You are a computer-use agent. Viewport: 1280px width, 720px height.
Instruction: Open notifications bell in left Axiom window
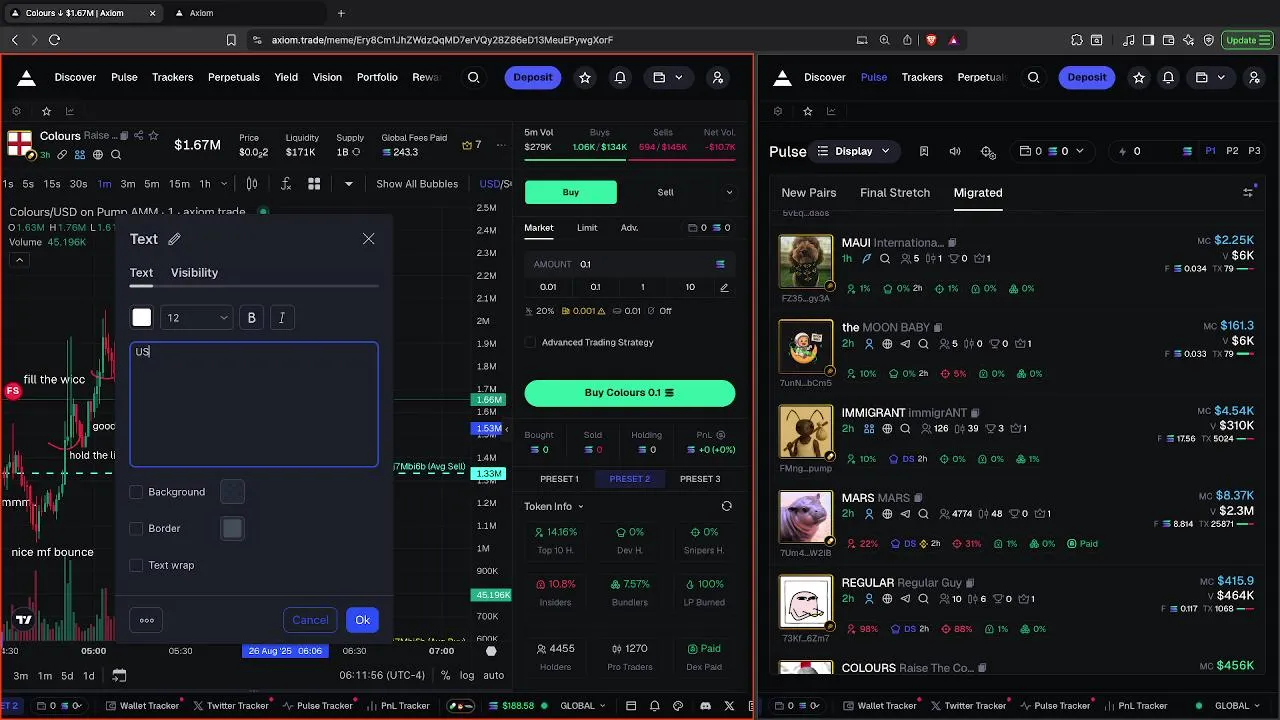point(620,77)
